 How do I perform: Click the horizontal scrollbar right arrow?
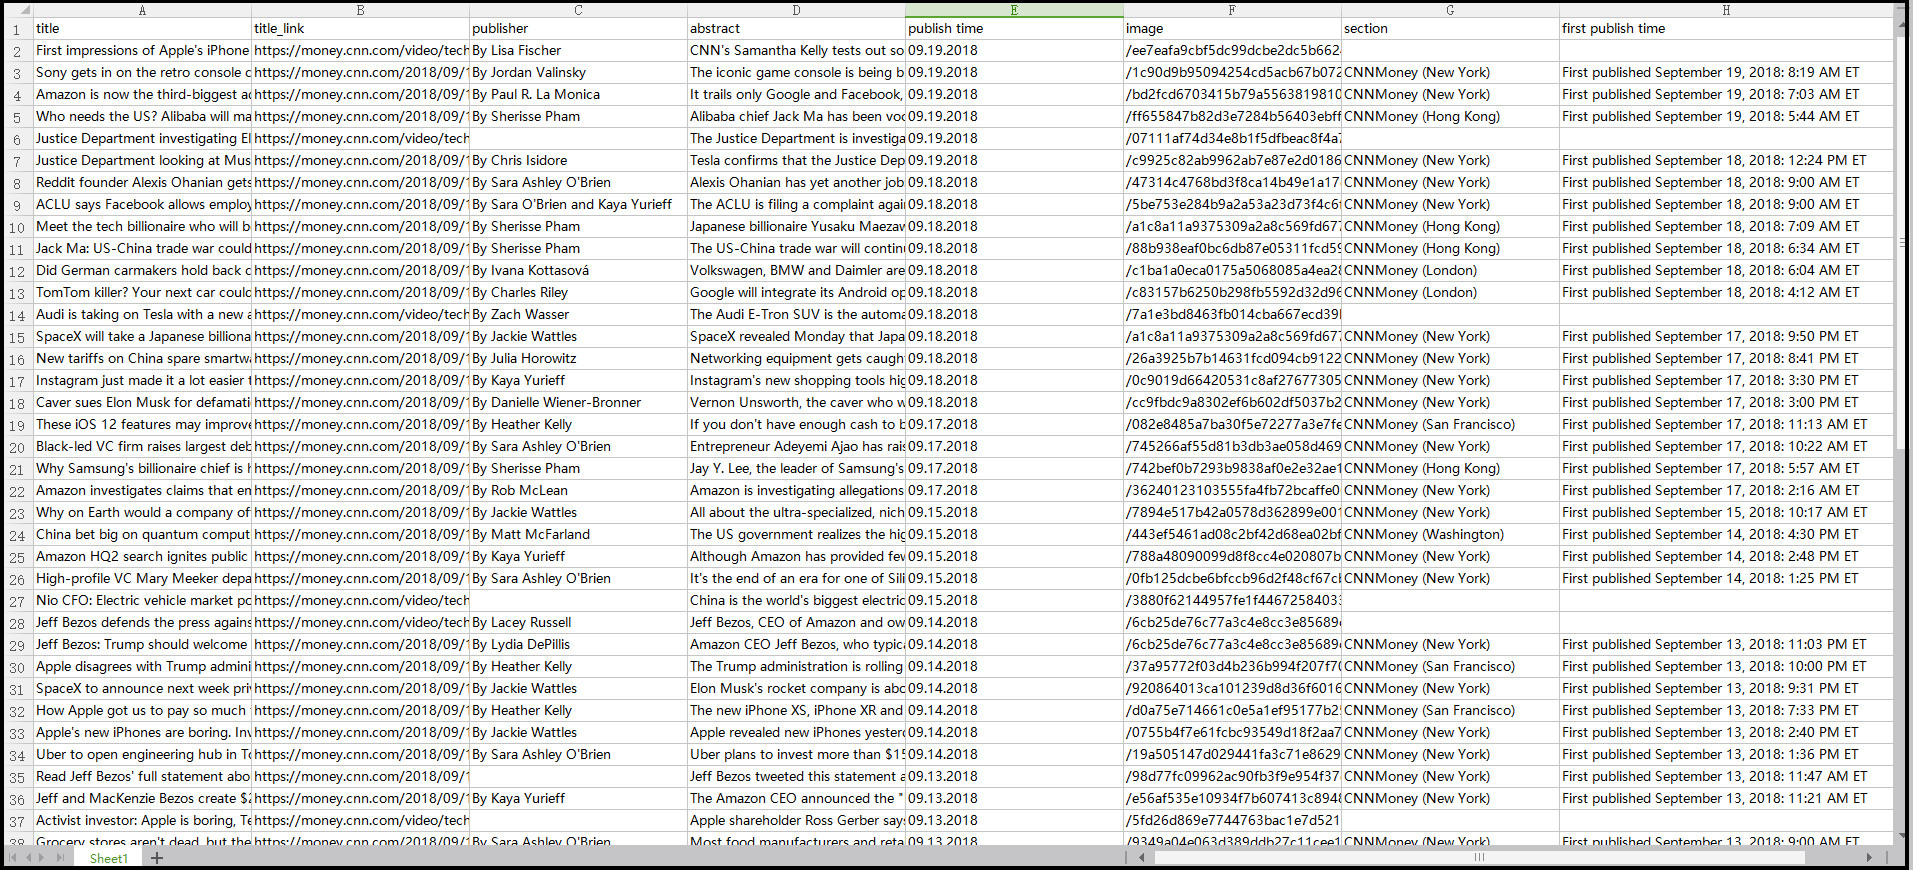coord(1869,858)
